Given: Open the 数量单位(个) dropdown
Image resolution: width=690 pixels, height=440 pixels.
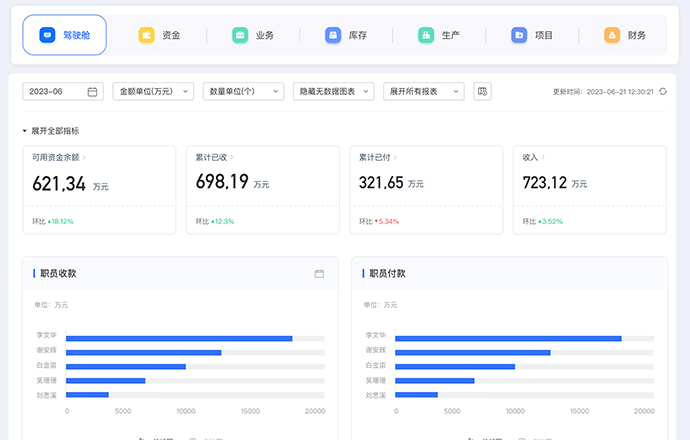Looking at the screenshot, I should [x=243, y=91].
